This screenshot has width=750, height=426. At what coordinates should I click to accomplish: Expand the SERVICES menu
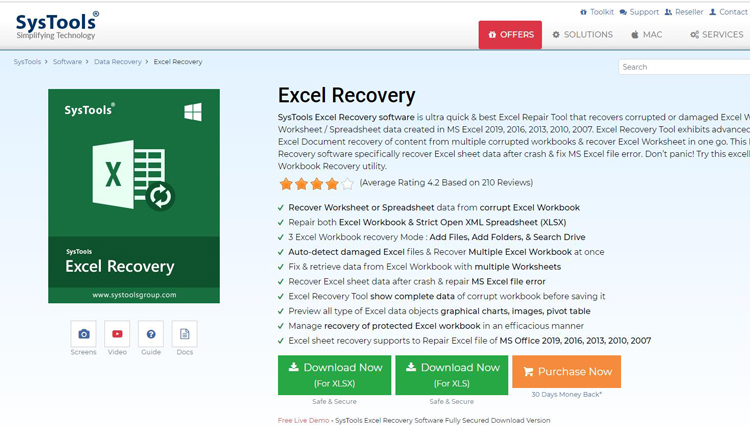coord(716,35)
